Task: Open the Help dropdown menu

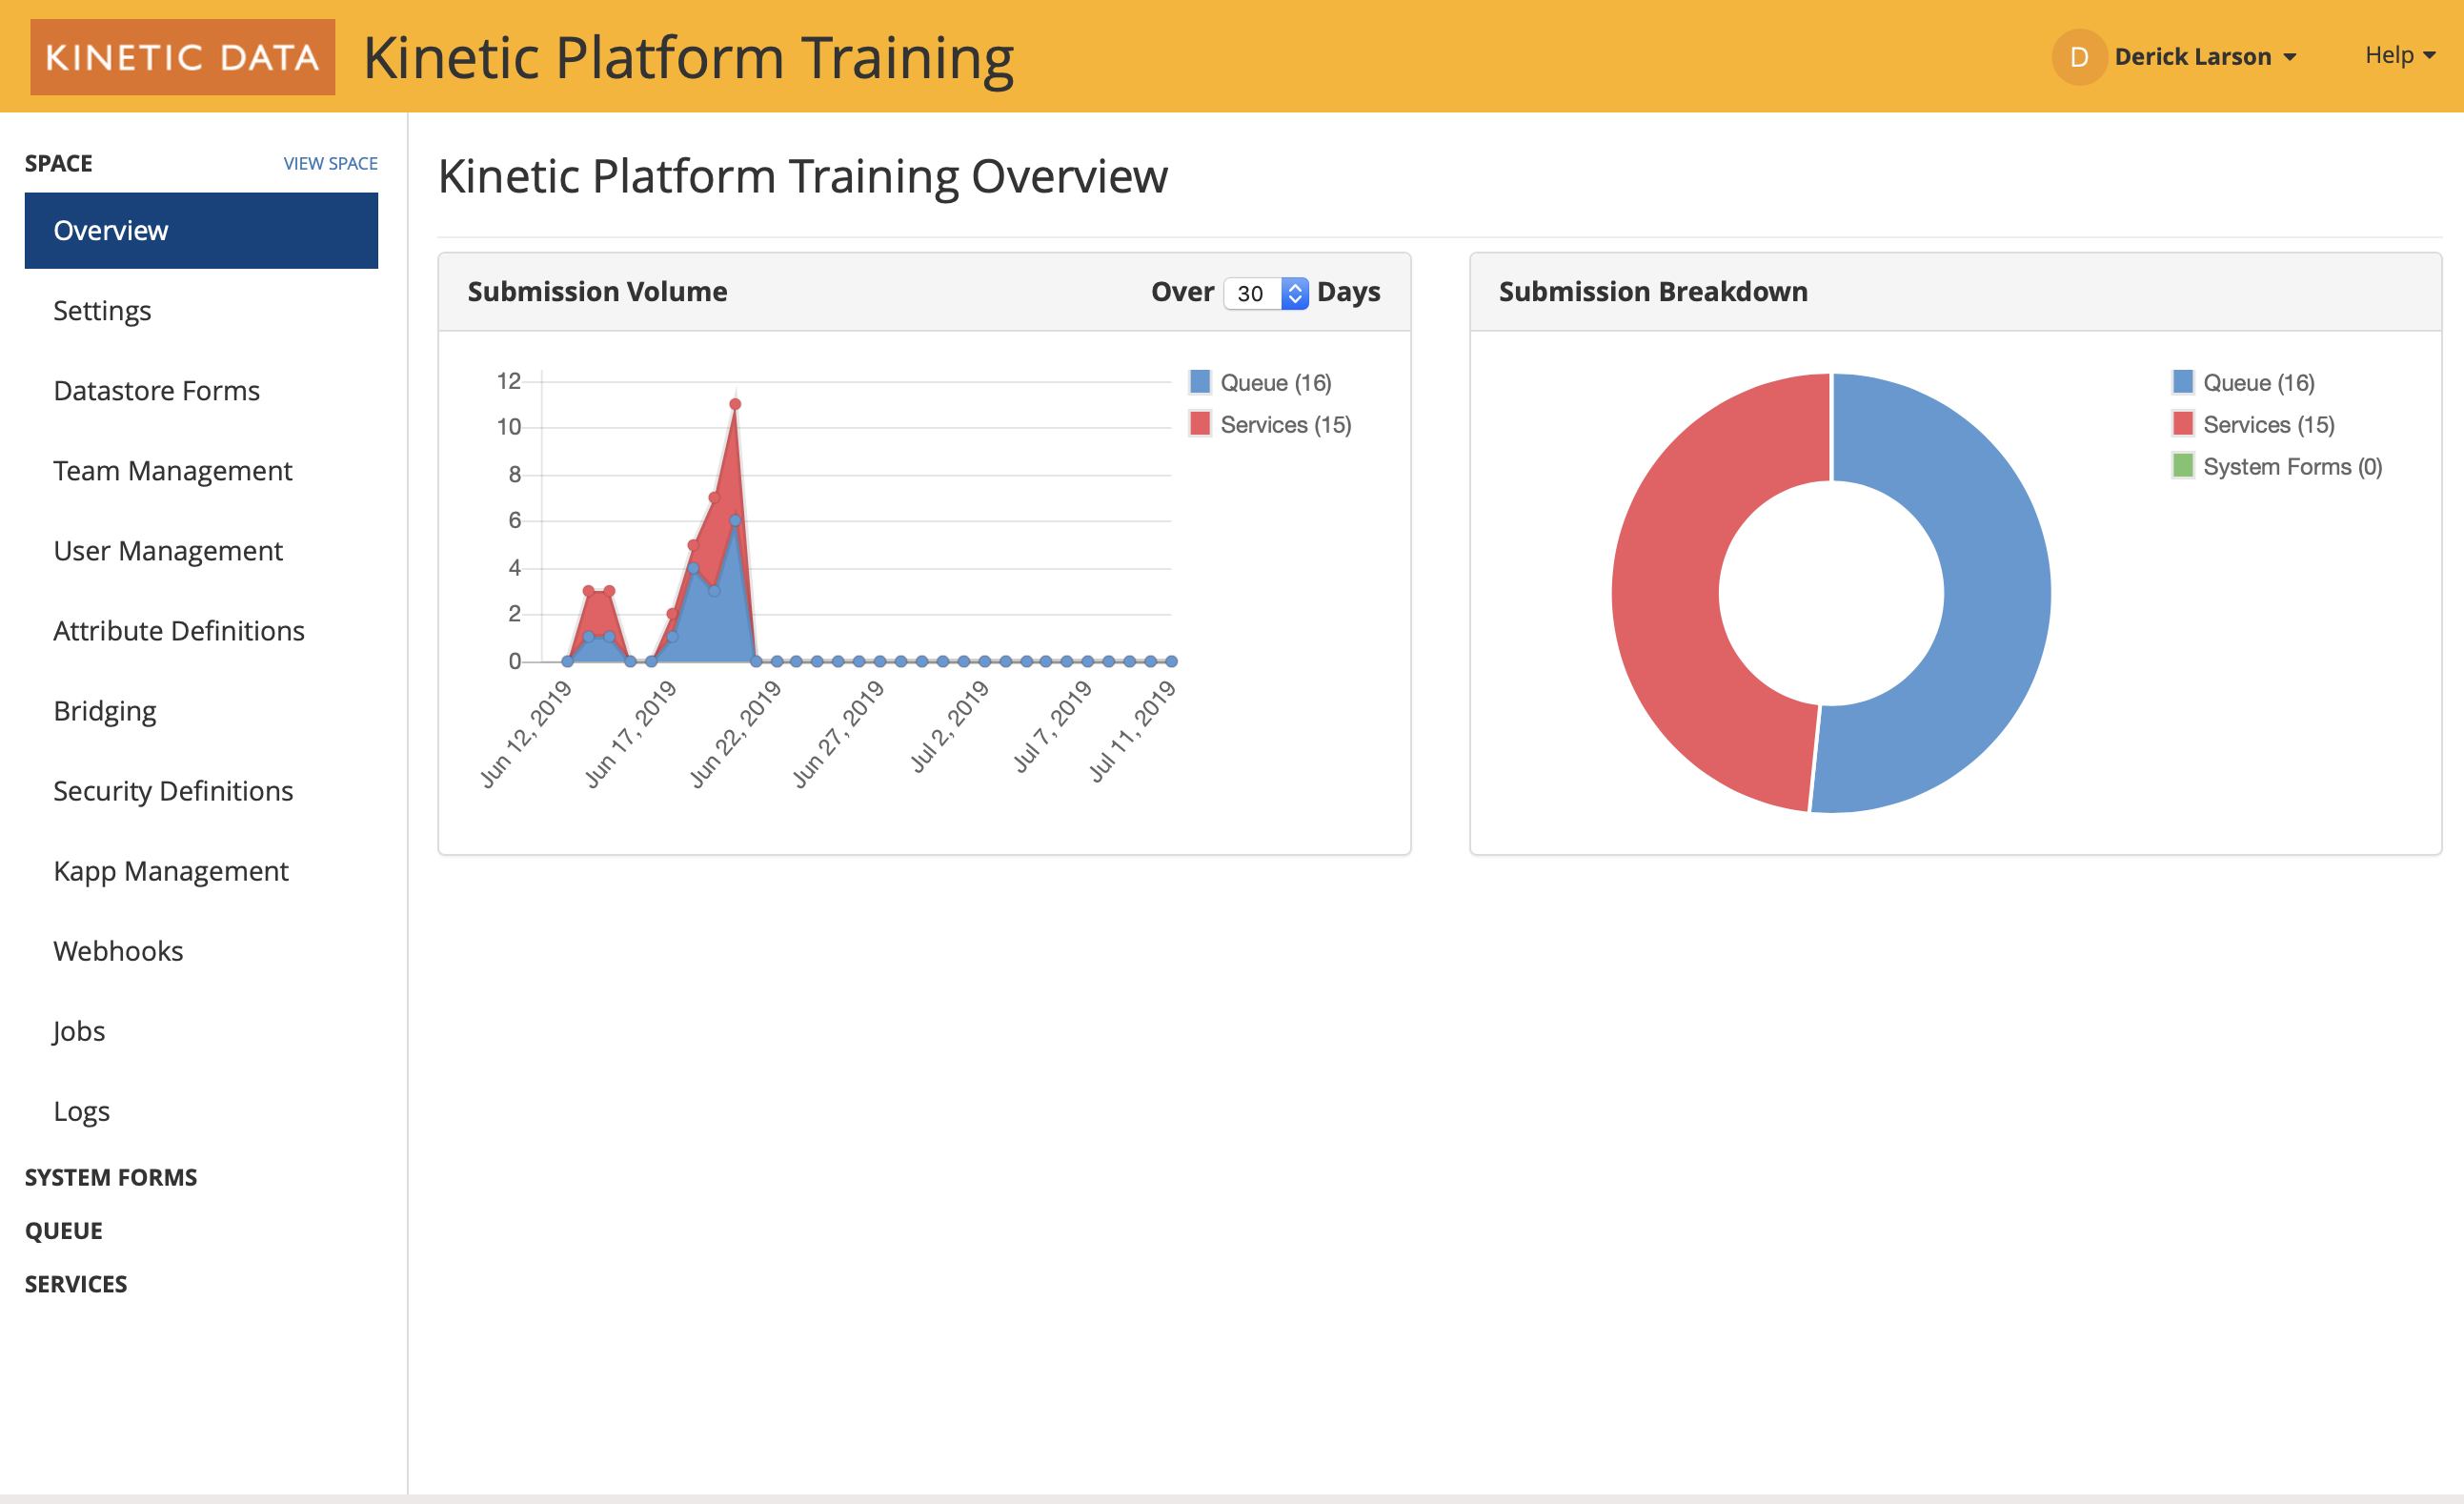Action: [2399, 55]
